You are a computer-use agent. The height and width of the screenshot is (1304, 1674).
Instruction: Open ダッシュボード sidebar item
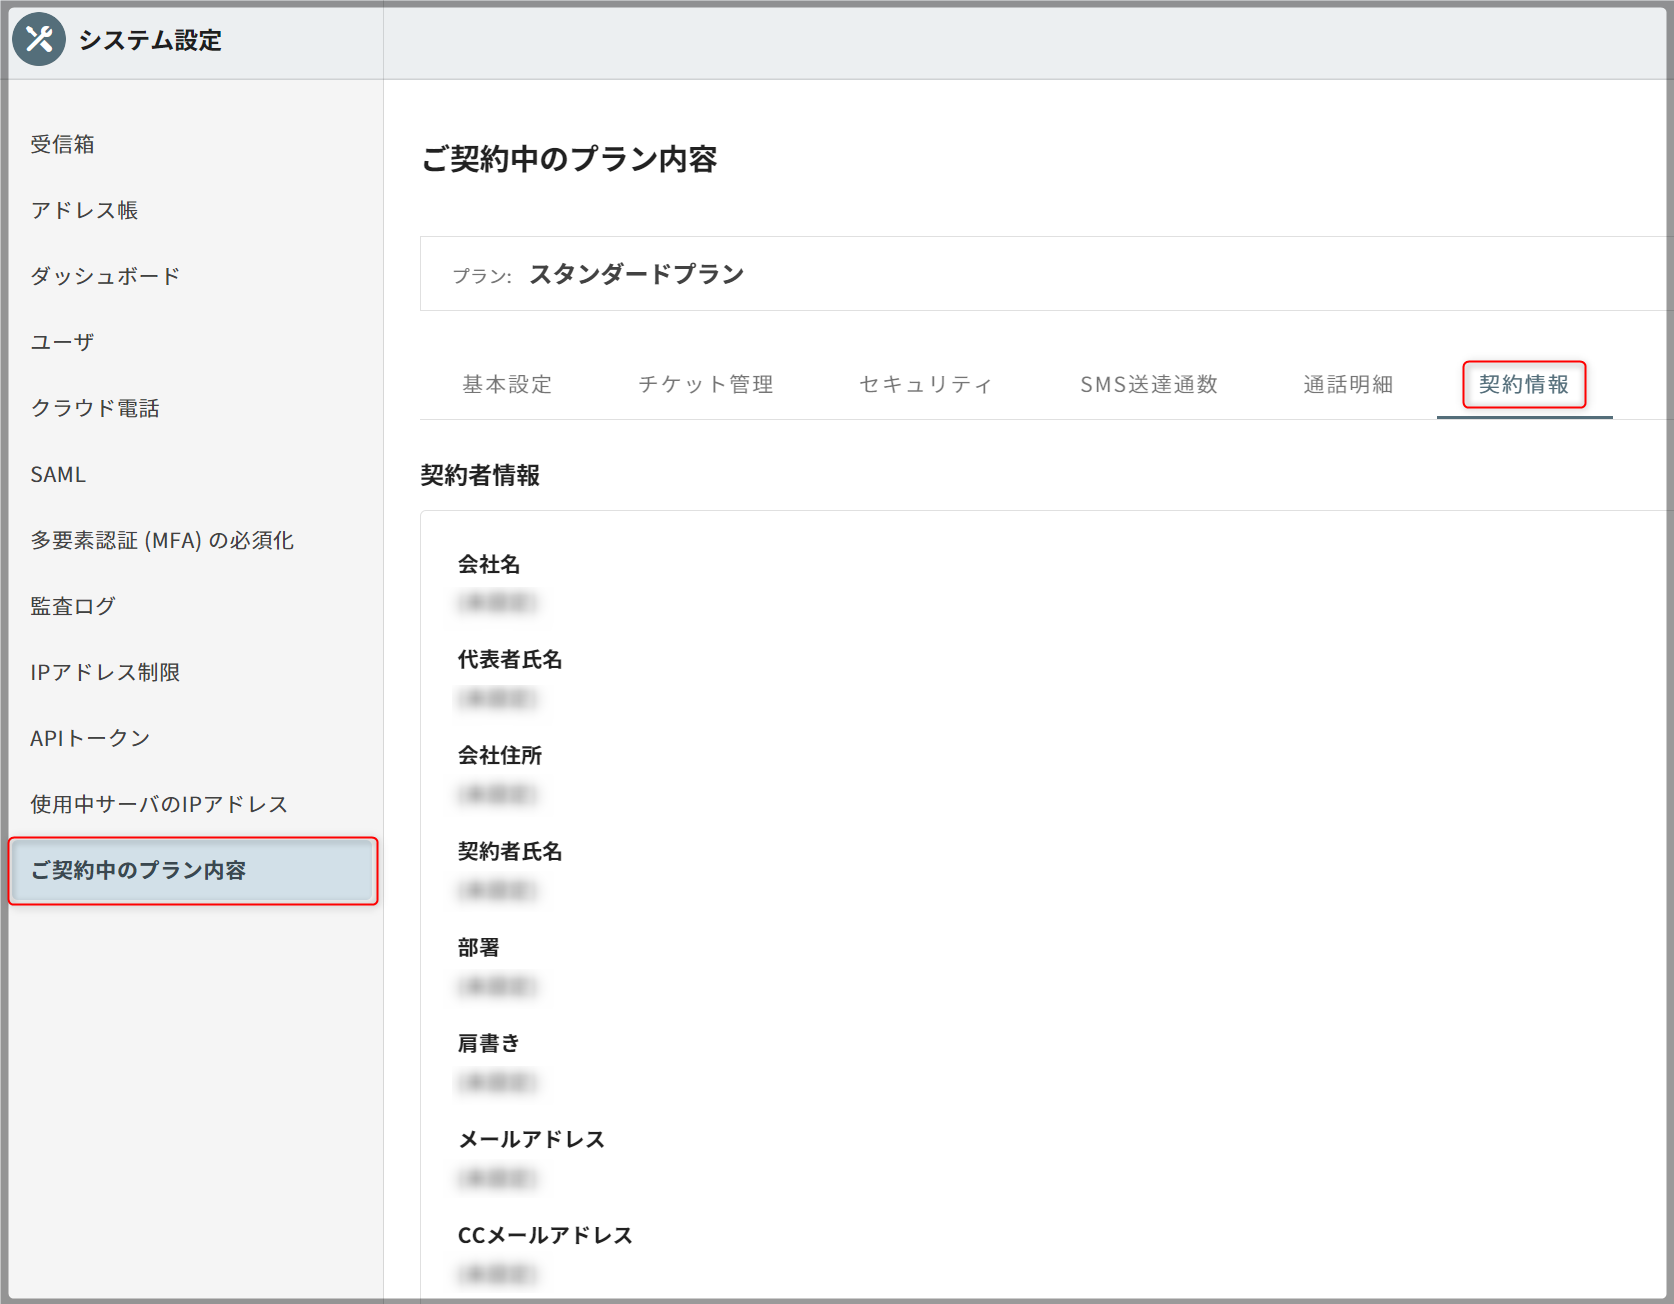pos(105,276)
